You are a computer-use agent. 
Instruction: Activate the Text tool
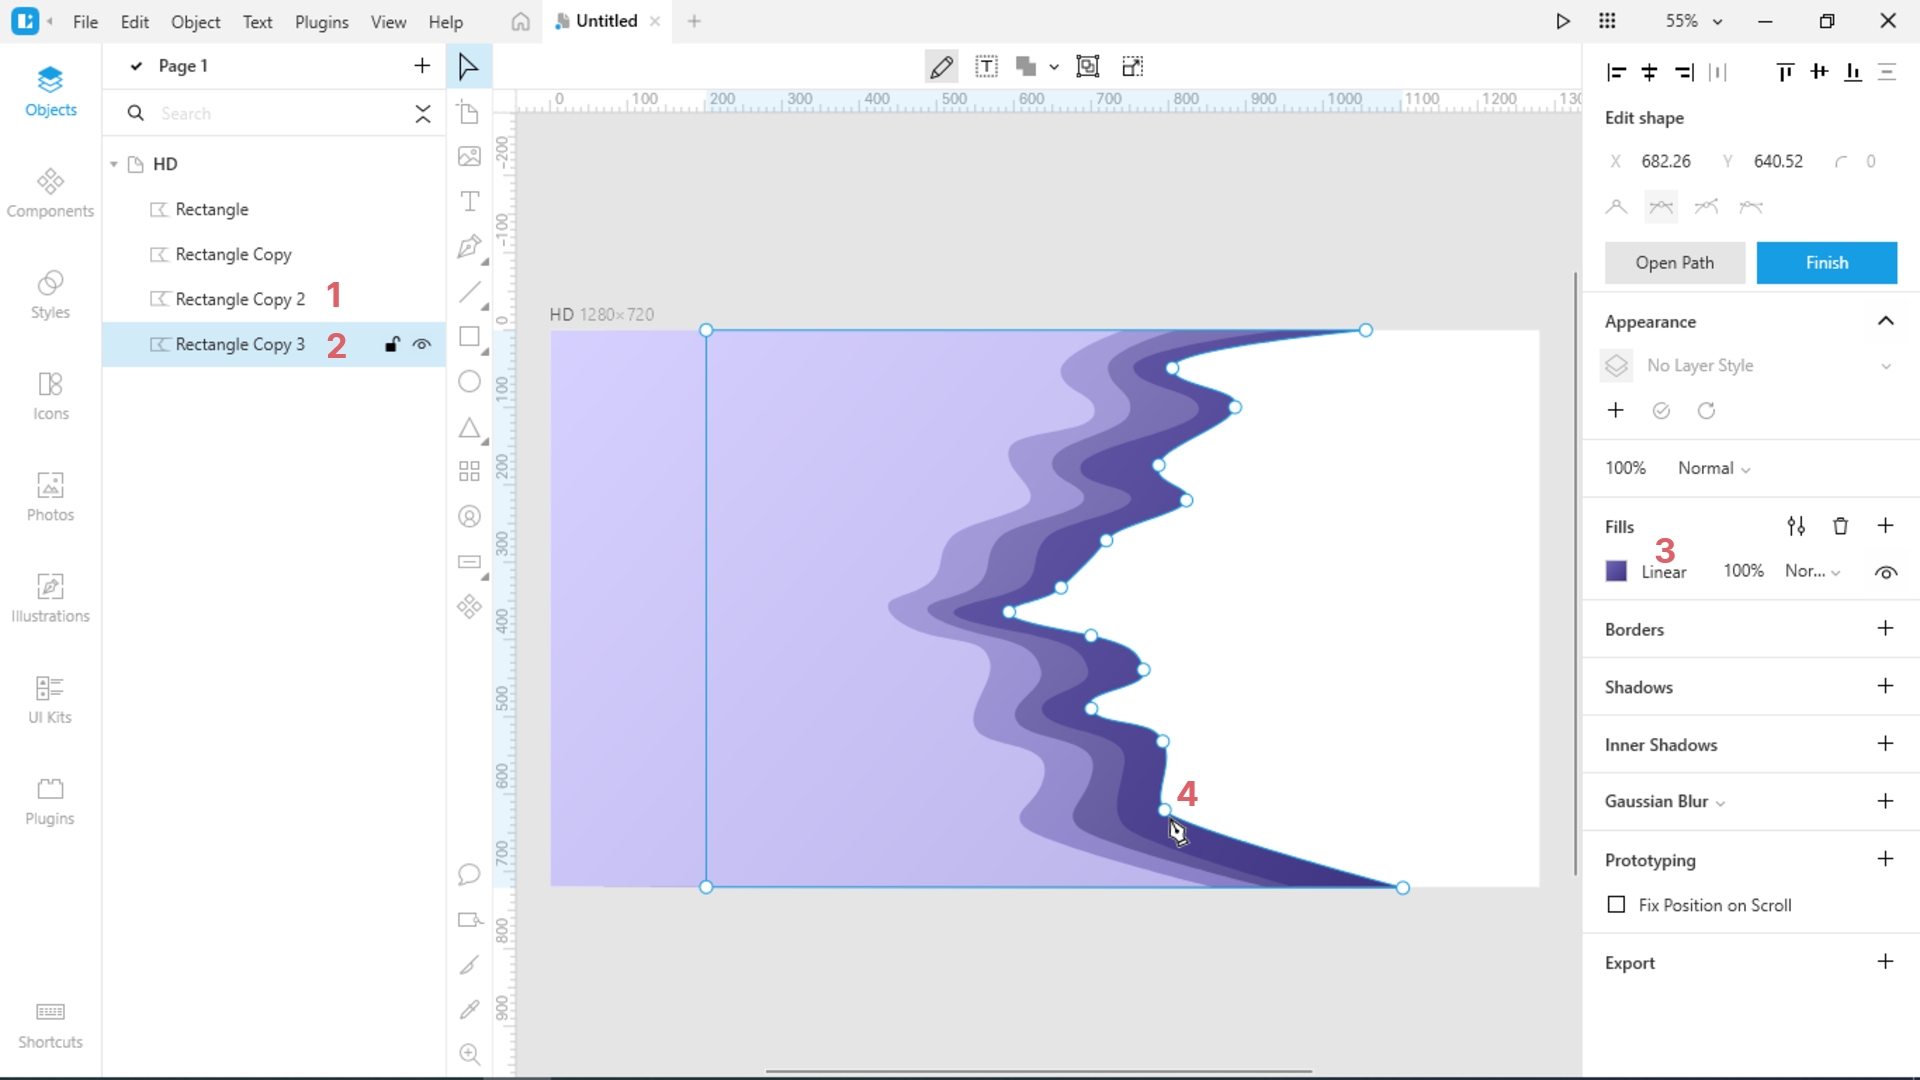pos(469,201)
